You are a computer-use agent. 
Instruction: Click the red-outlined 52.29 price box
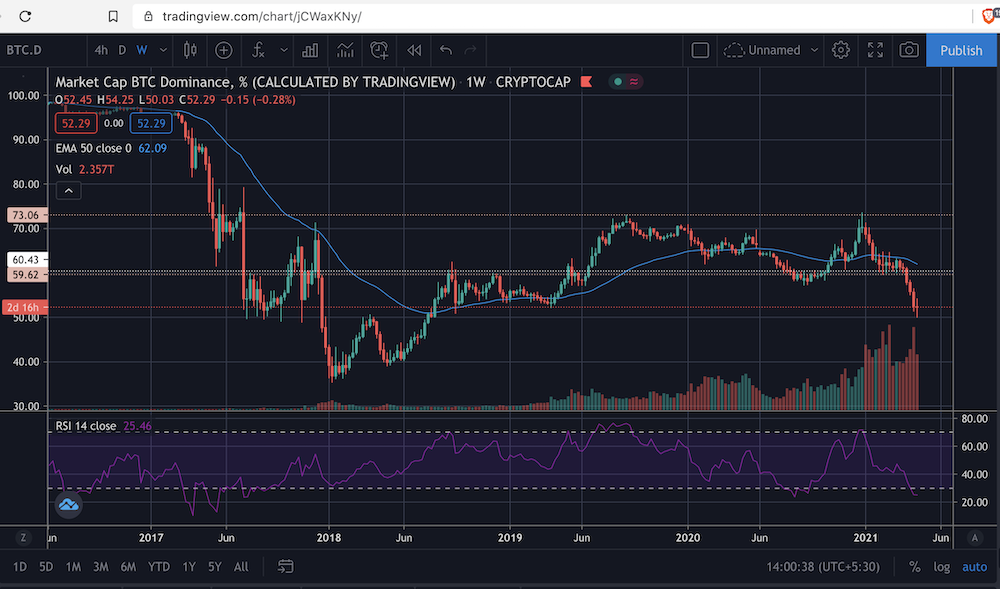pyautogui.click(x=76, y=123)
